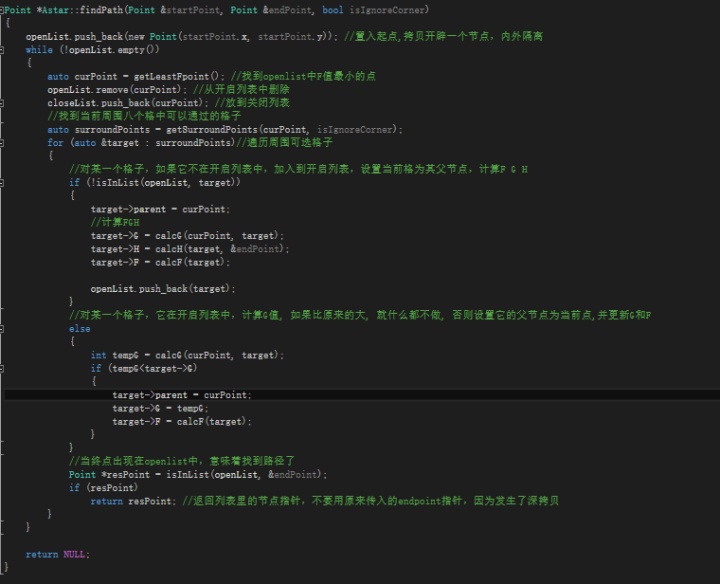The image size is (720, 584).
Task: Click target->G = tempG line
Action: pos(160,408)
